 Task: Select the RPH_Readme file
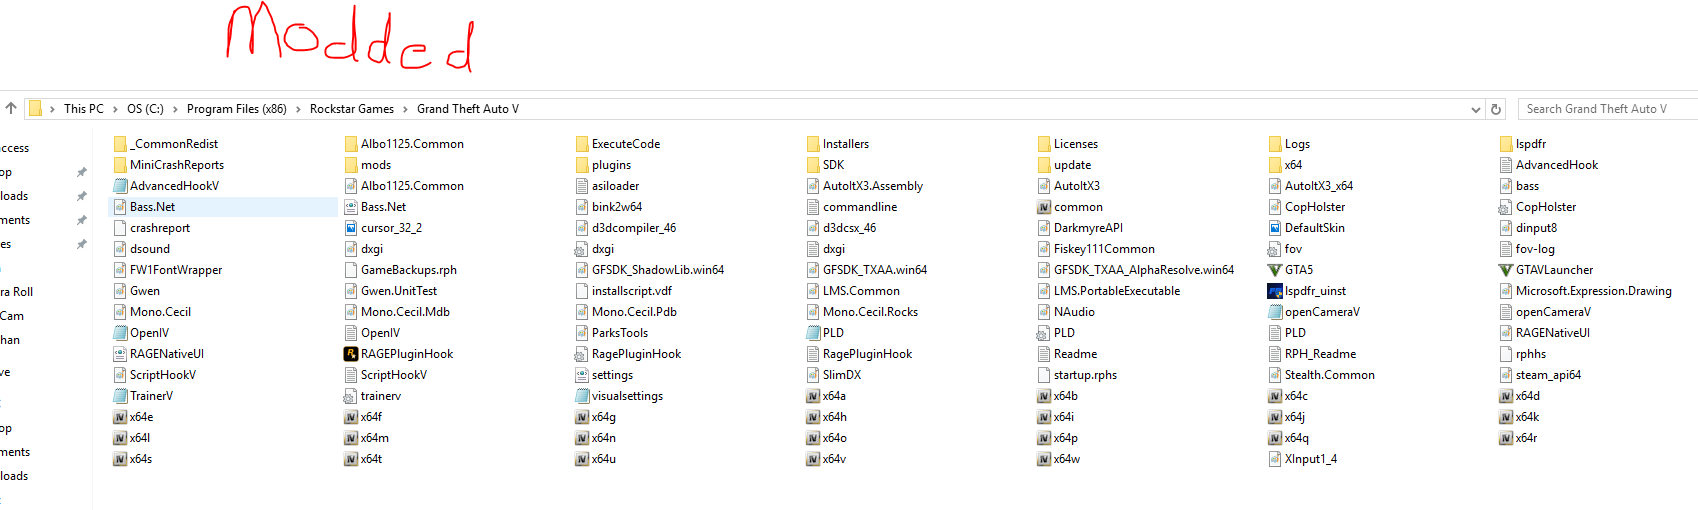click(x=1312, y=354)
